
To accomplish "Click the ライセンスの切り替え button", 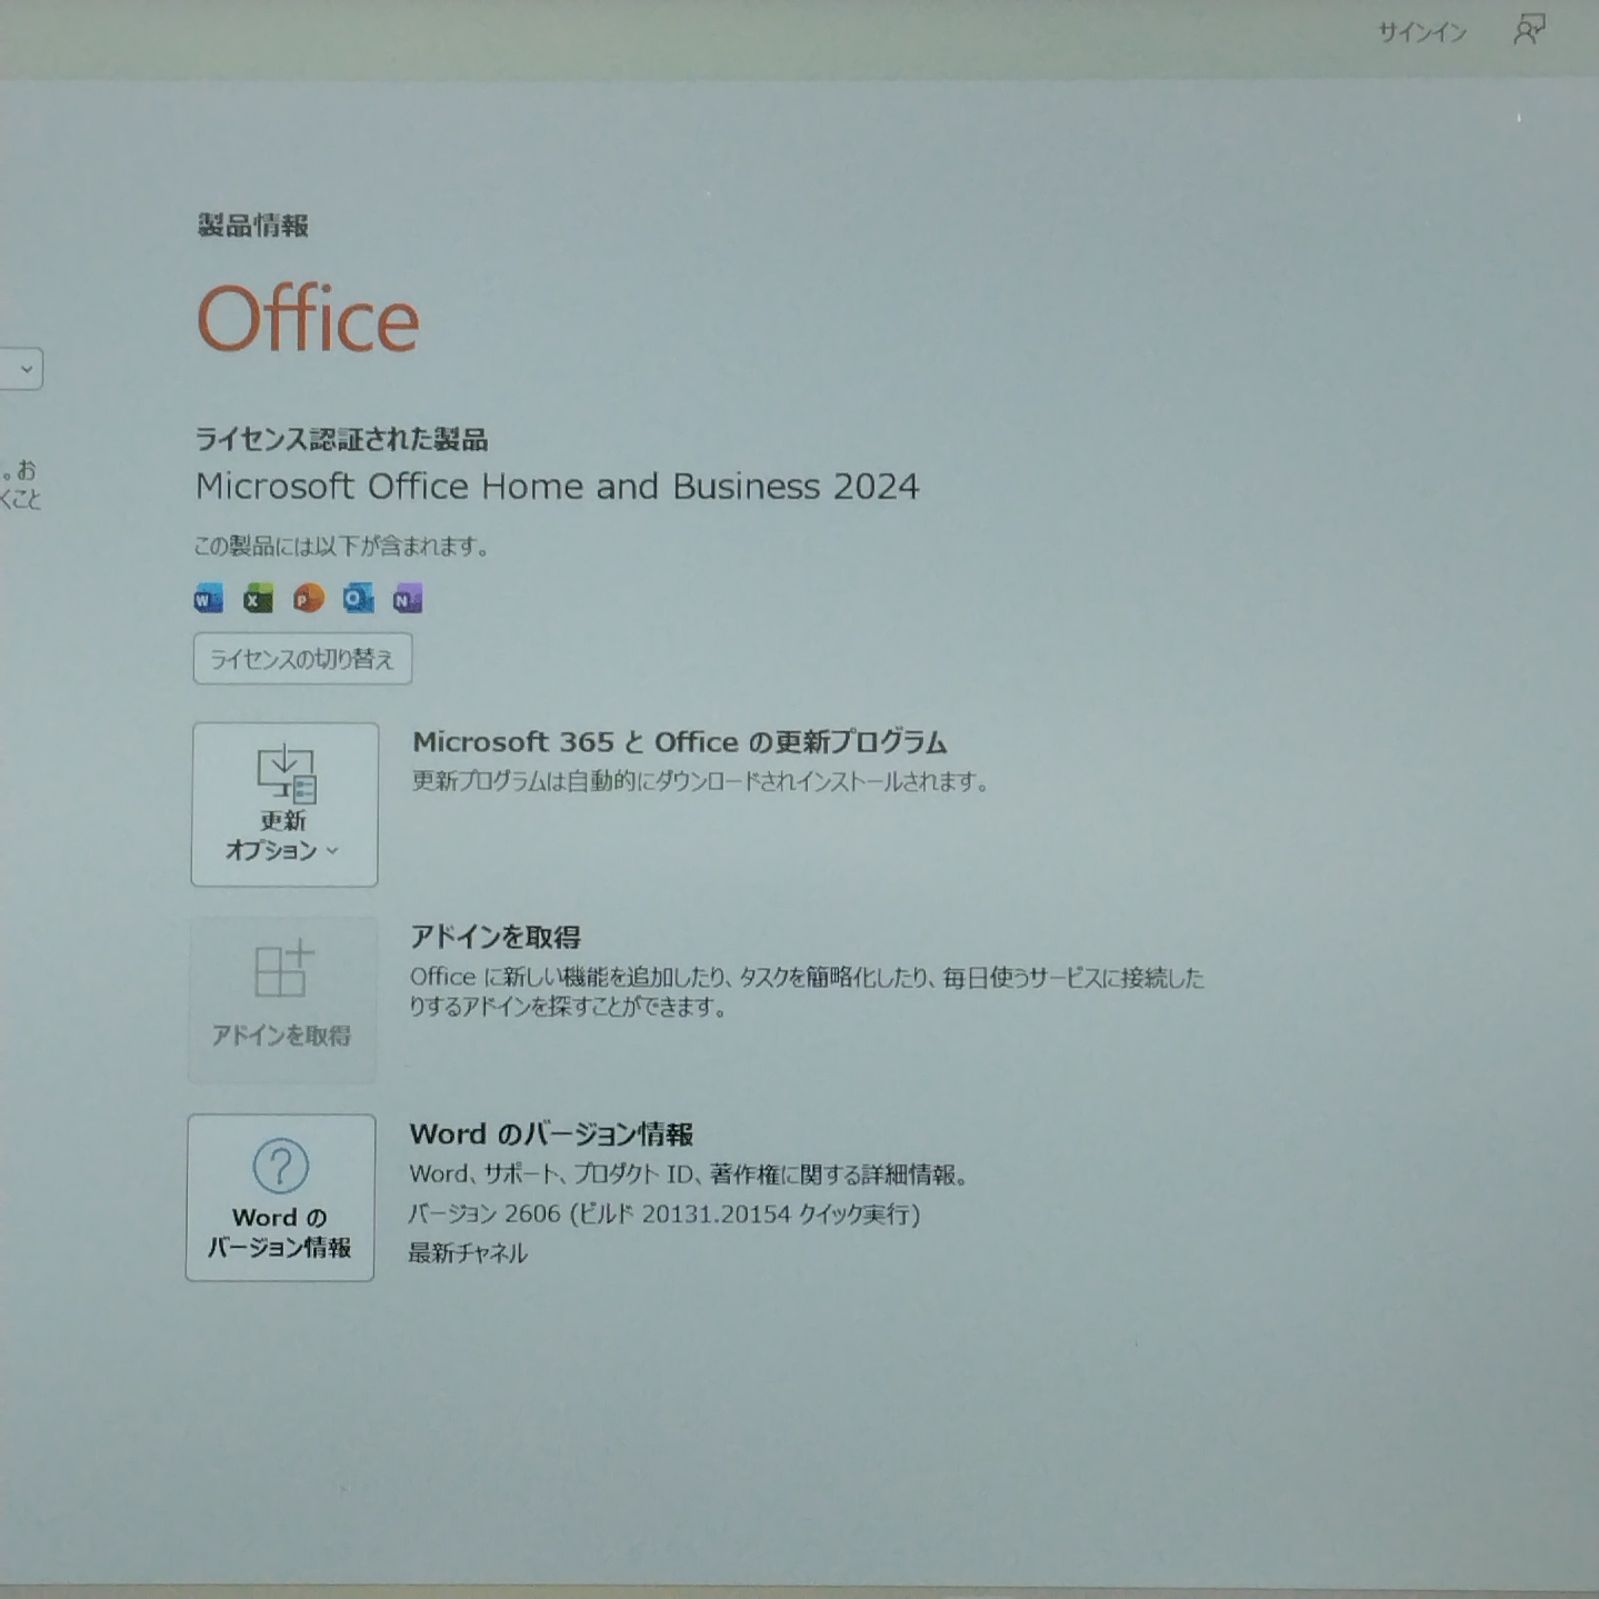I will 302,658.
